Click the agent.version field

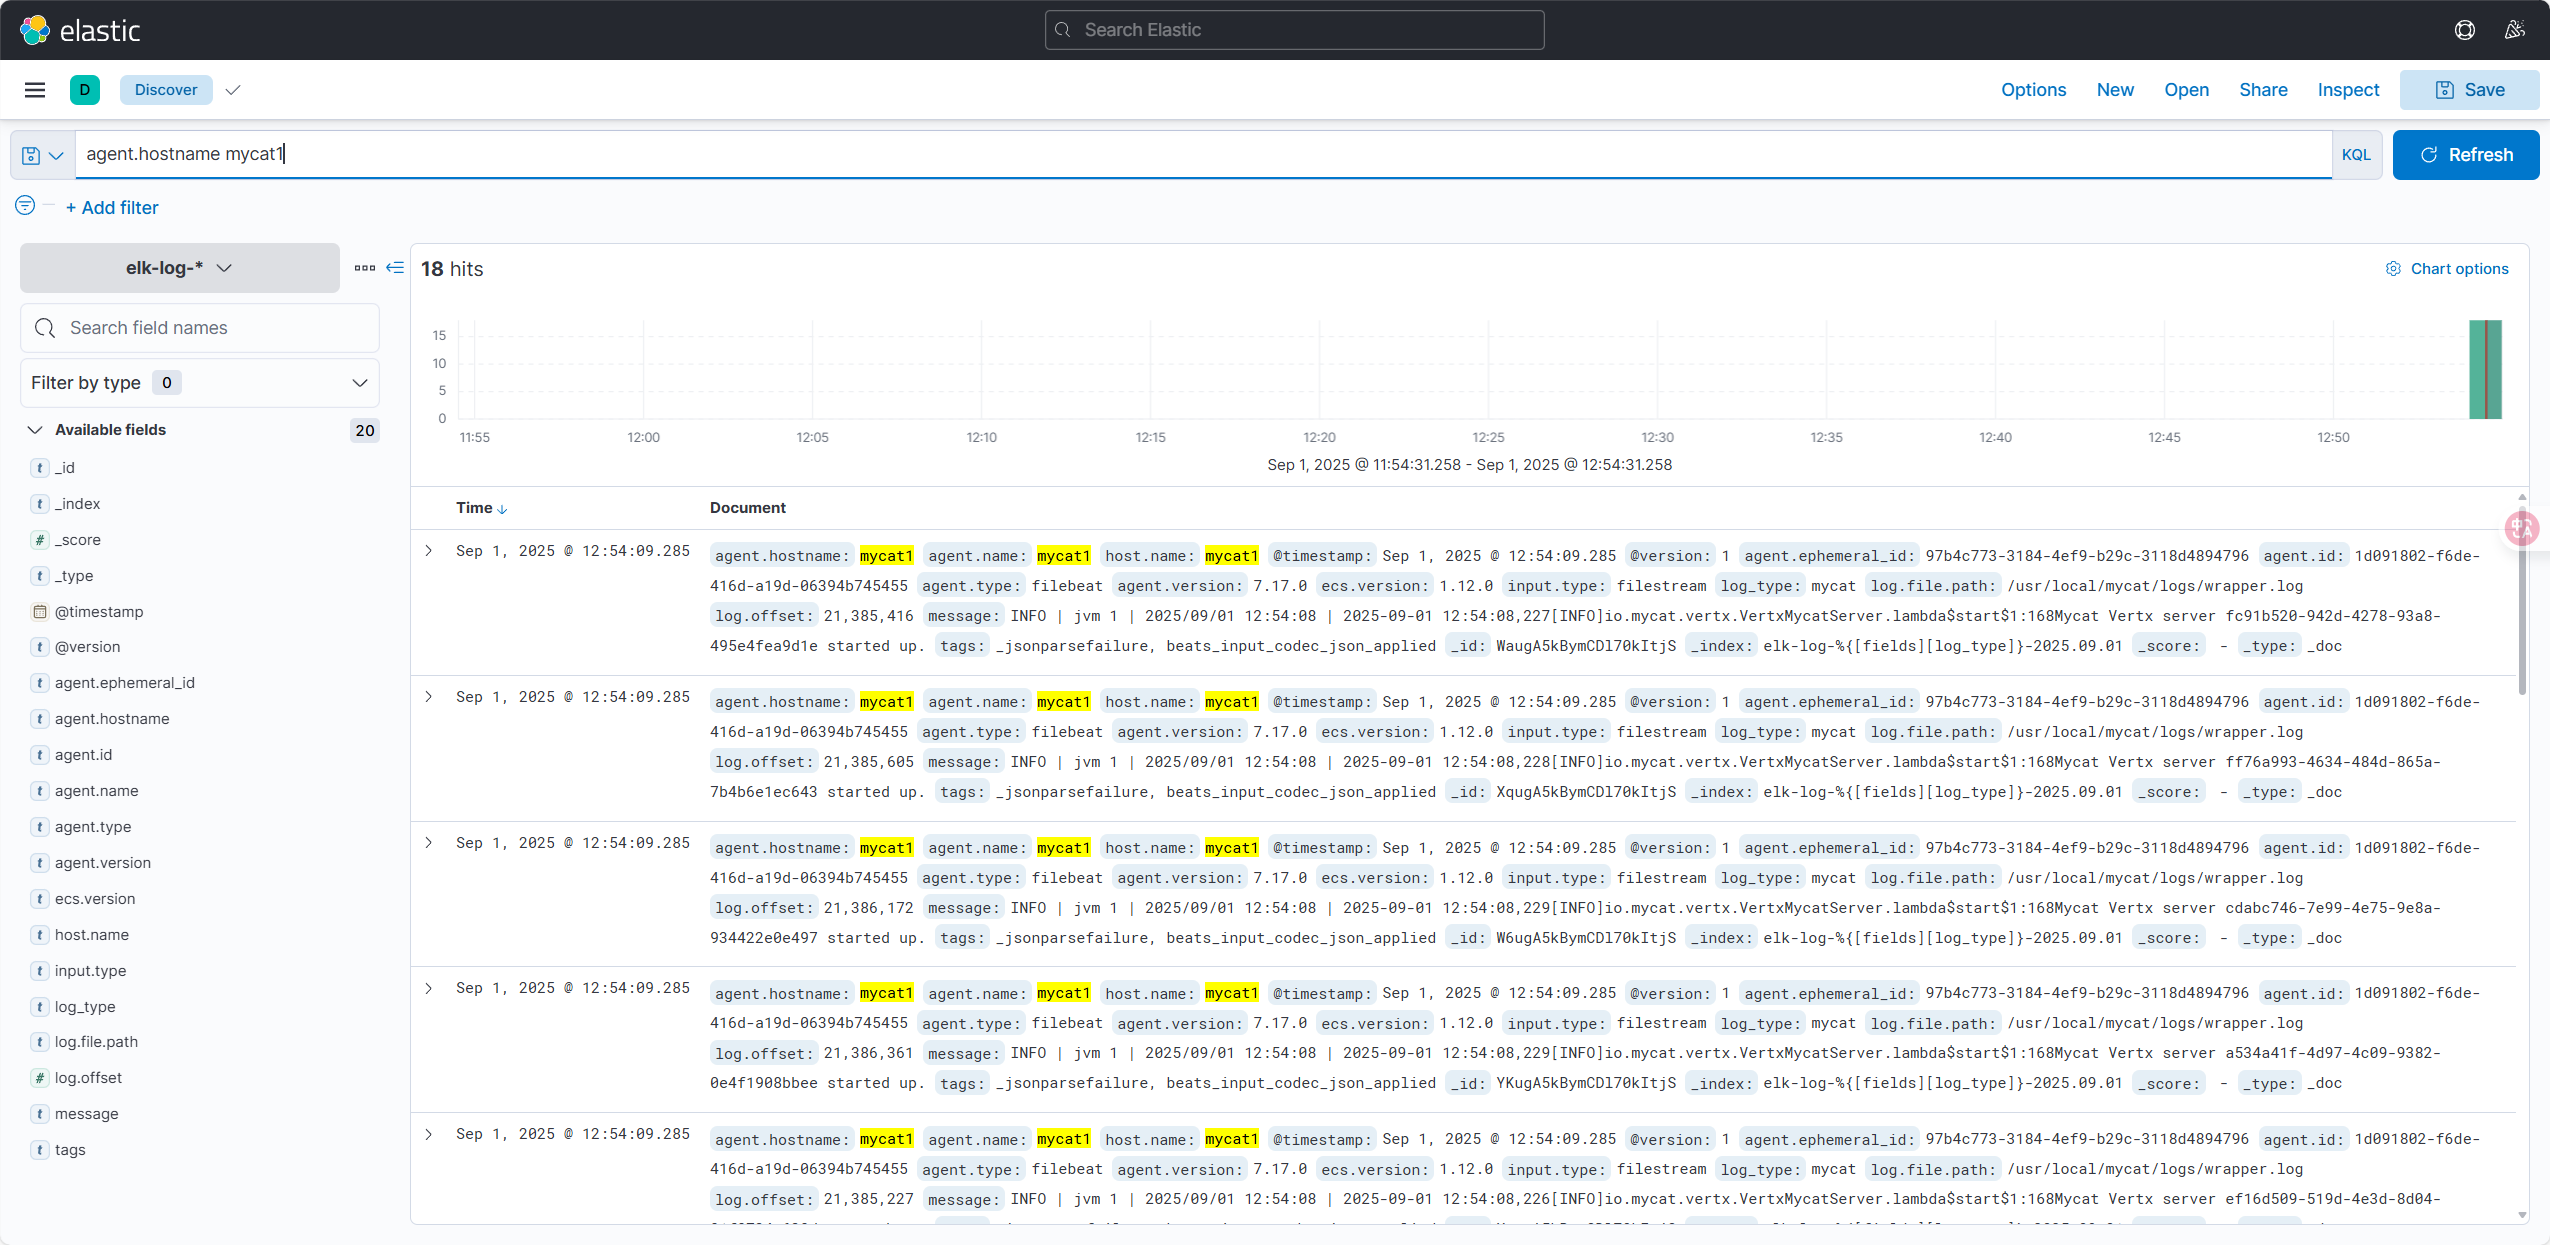pos(103,863)
